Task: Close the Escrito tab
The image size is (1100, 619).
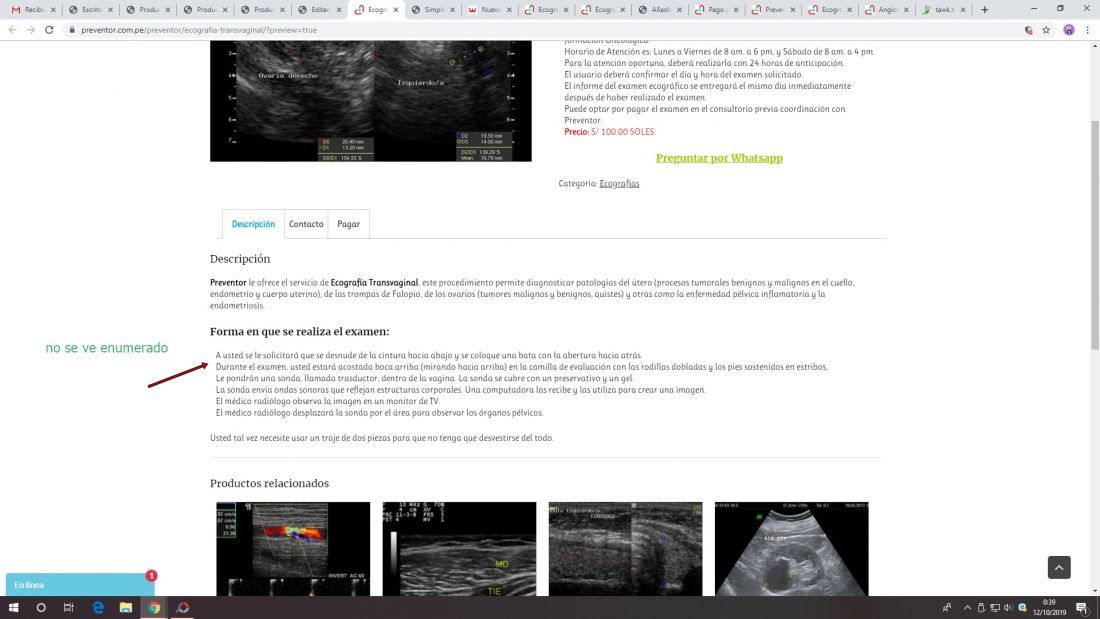Action: pyautogui.click(x=110, y=10)
